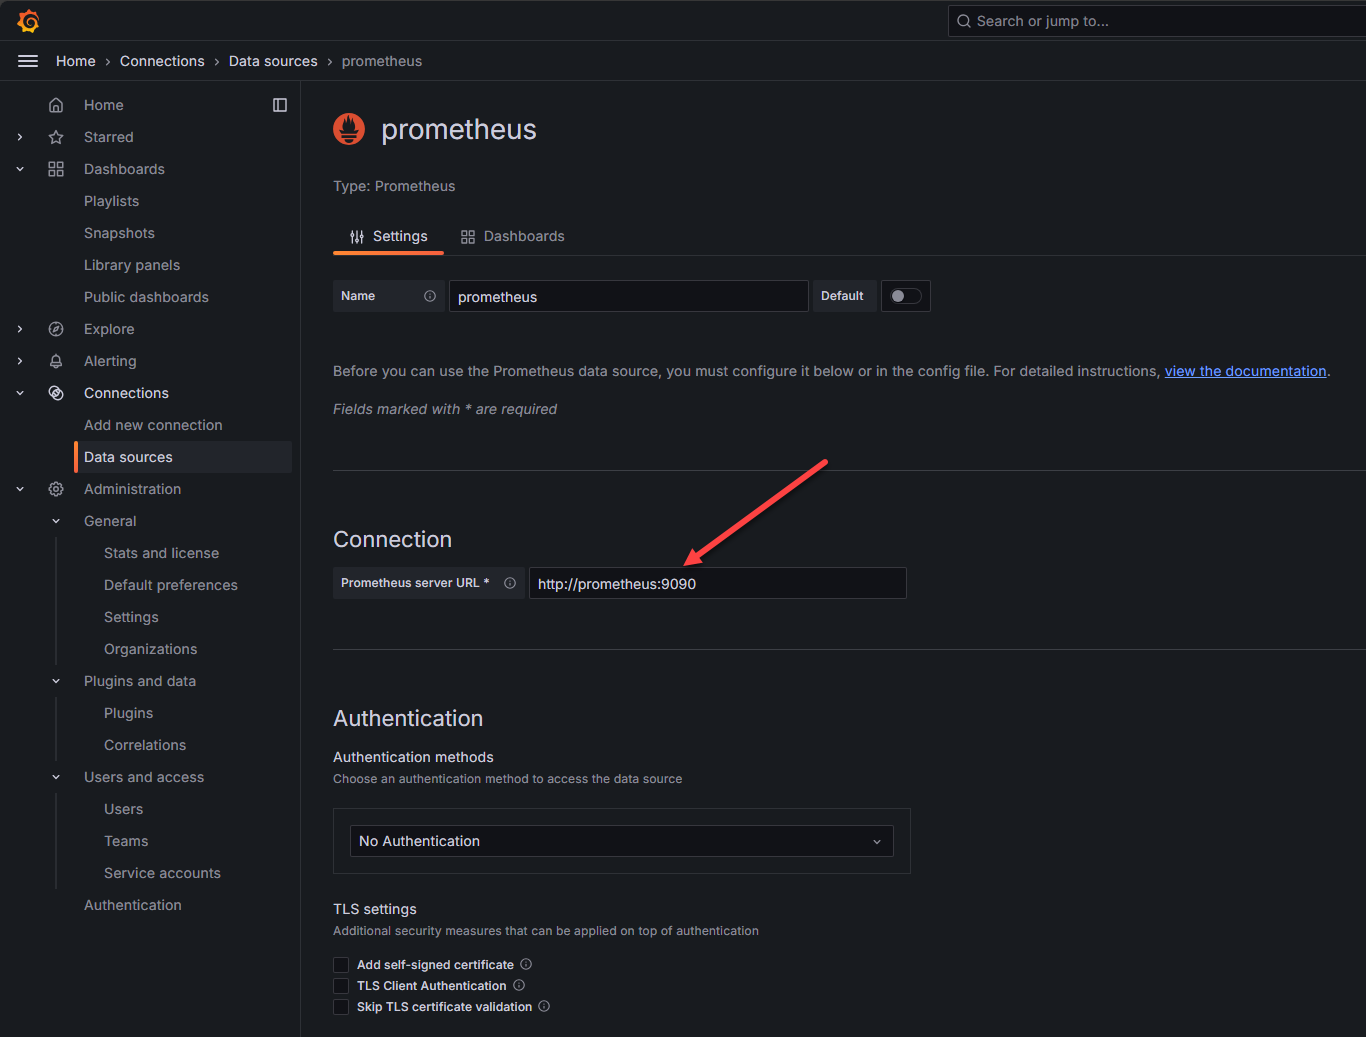Click the Explore compass icon
The image size is (1366, 1037).
[x=56, y=329]
